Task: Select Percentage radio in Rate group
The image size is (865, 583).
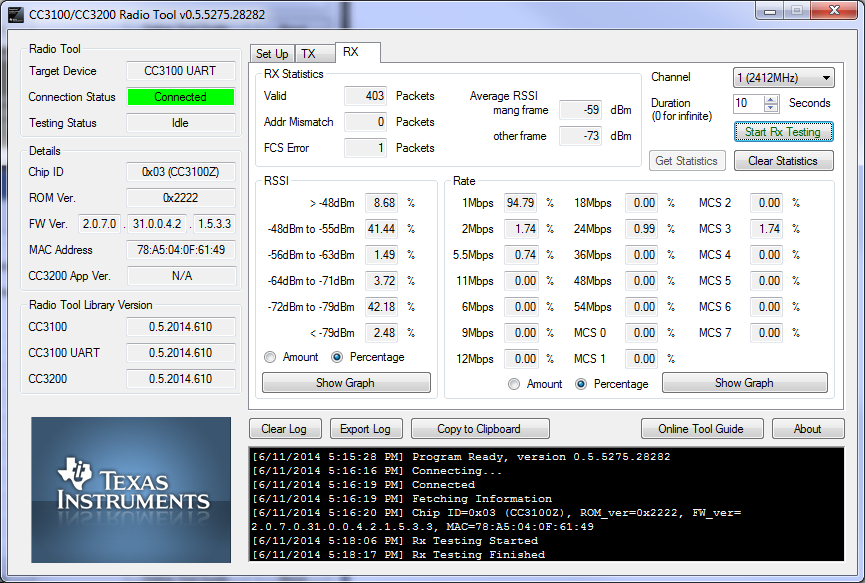Action: (x=580, y=384)
